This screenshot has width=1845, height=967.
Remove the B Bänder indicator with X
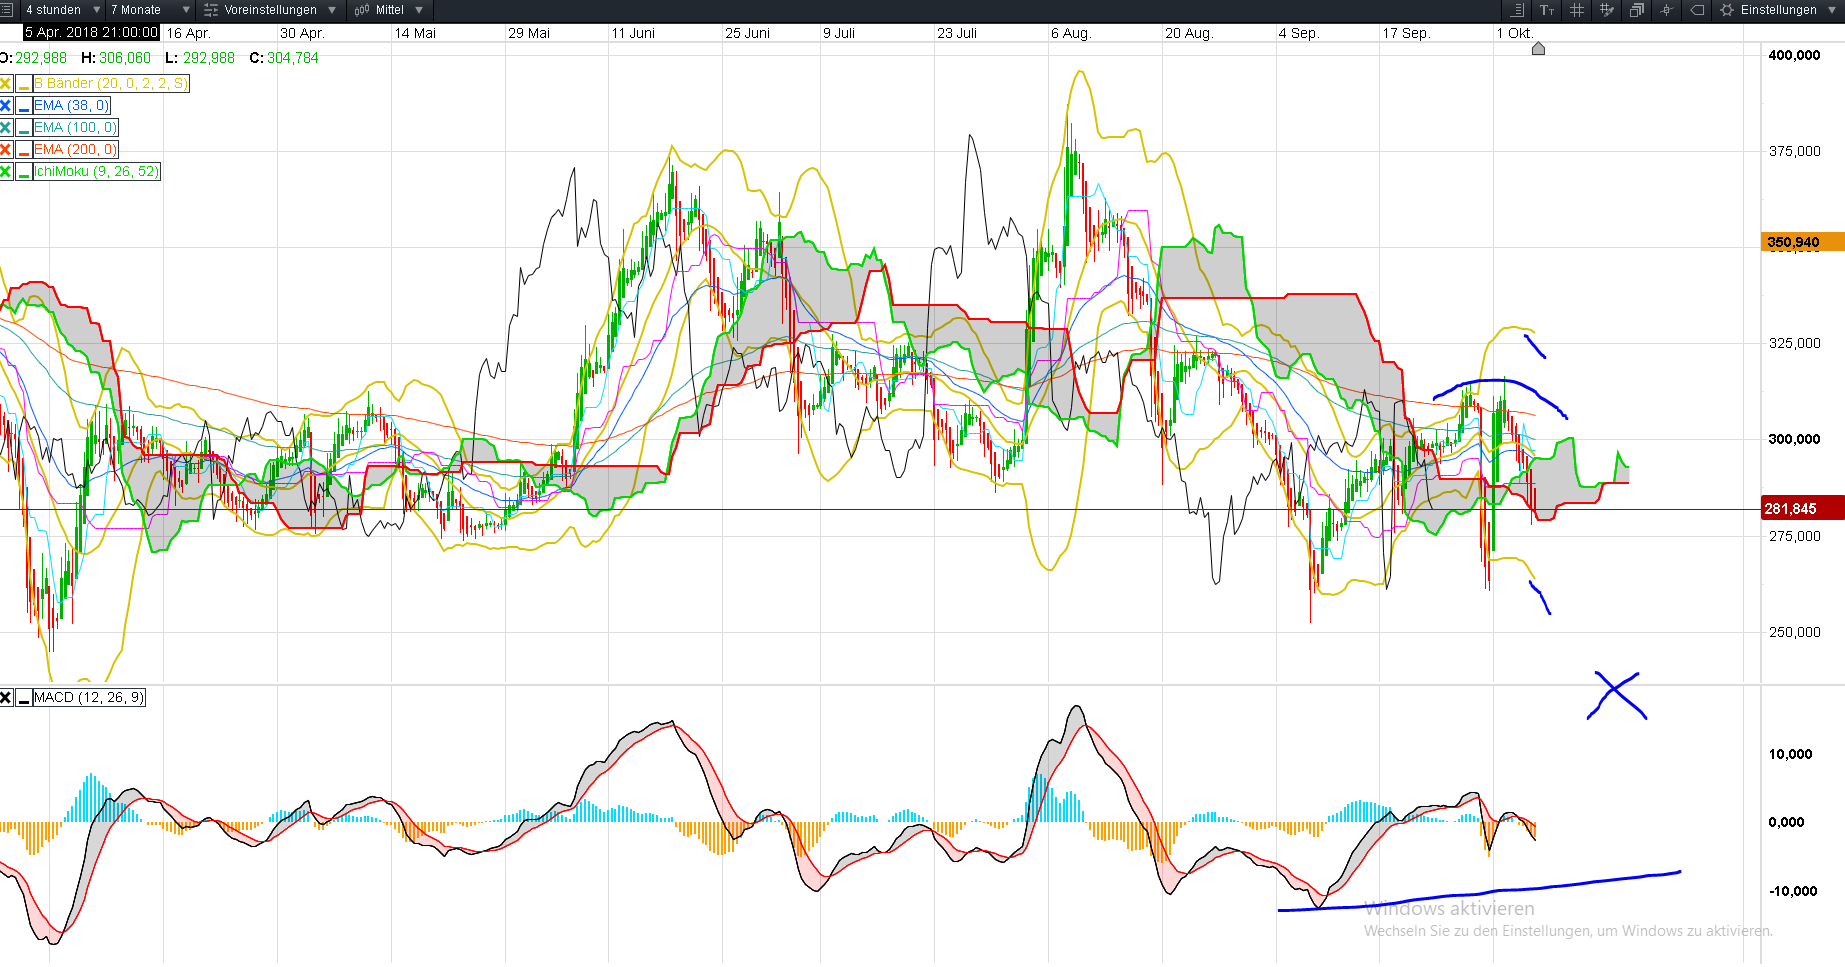(6, 84)
